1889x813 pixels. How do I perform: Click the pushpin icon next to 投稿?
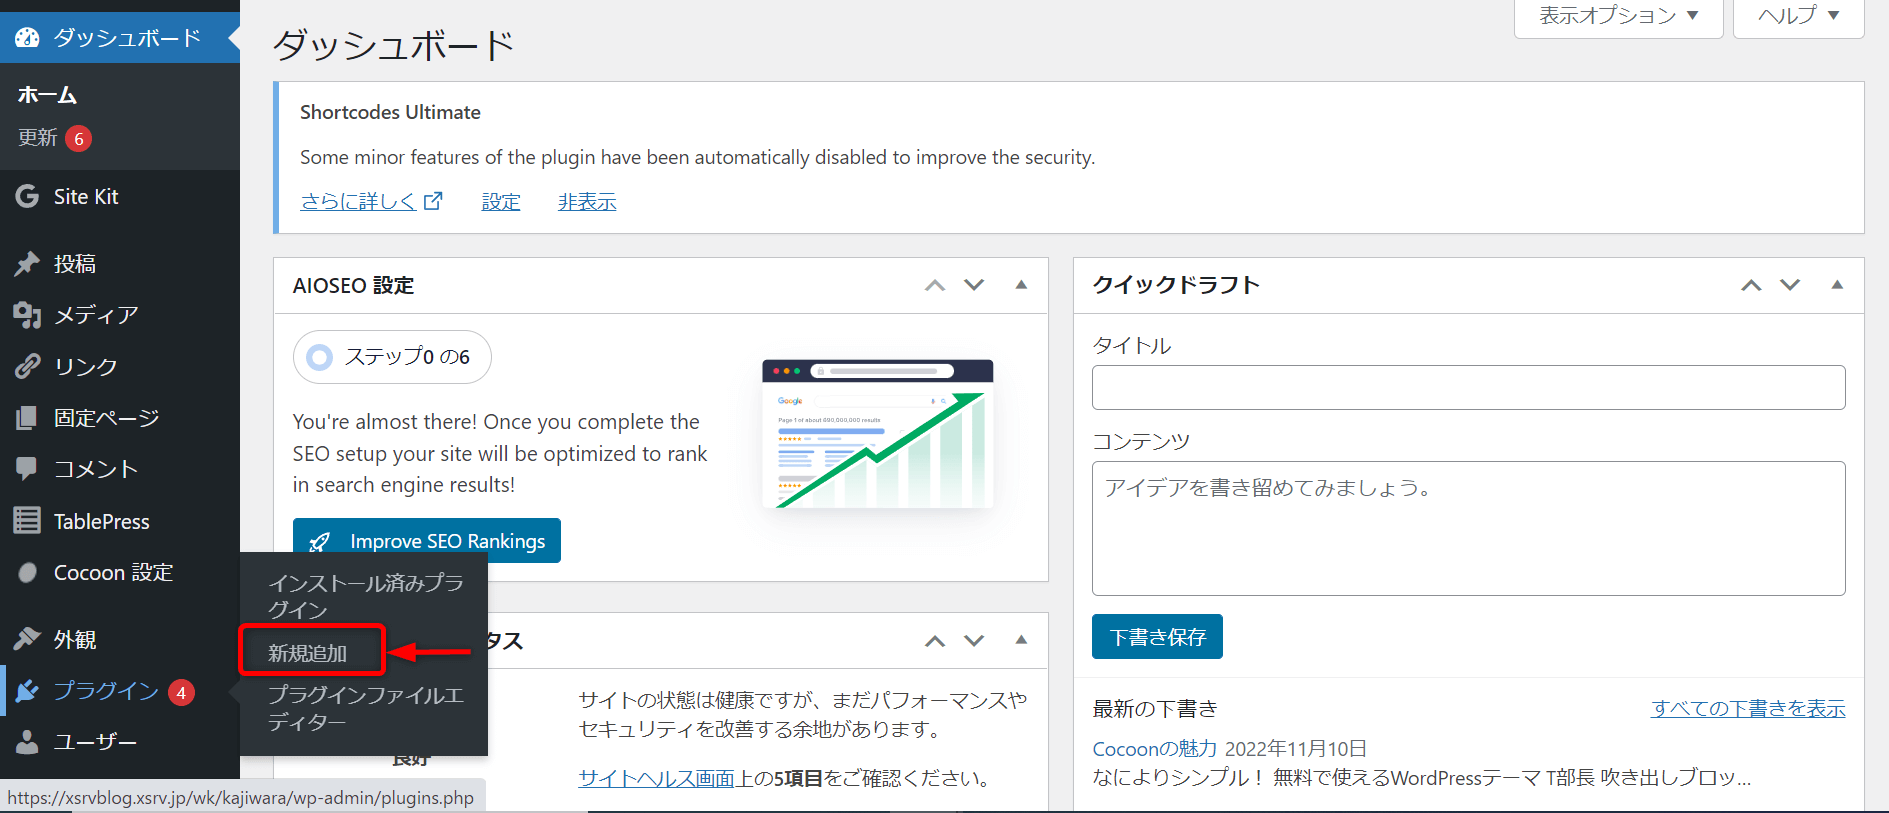pos(27,263)
